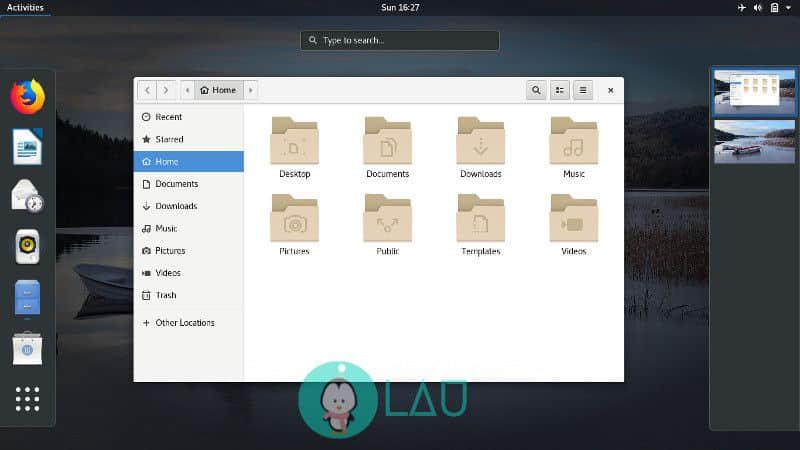Toggle list/grid view in Files toolbar
800x450 pixels.
pos(560,90)
